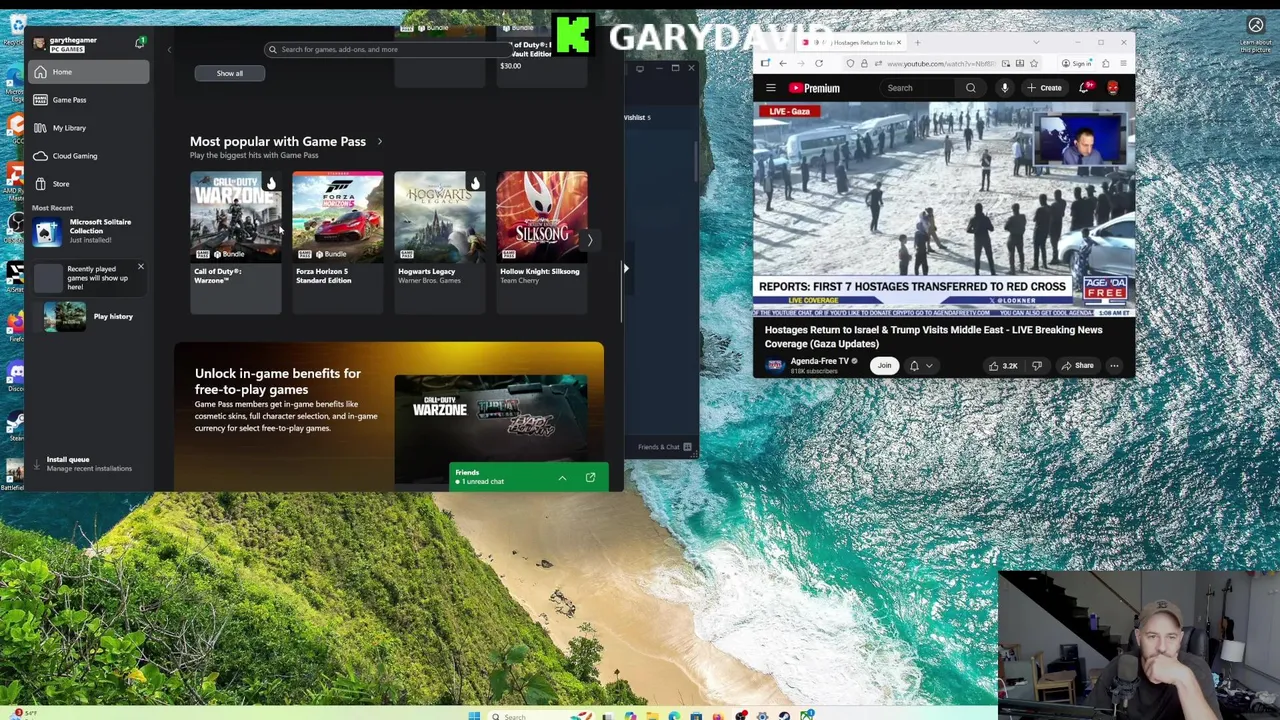Click the video title Hostages Return to Israel
Screen dimensions: 1280x720
[934, 337]
